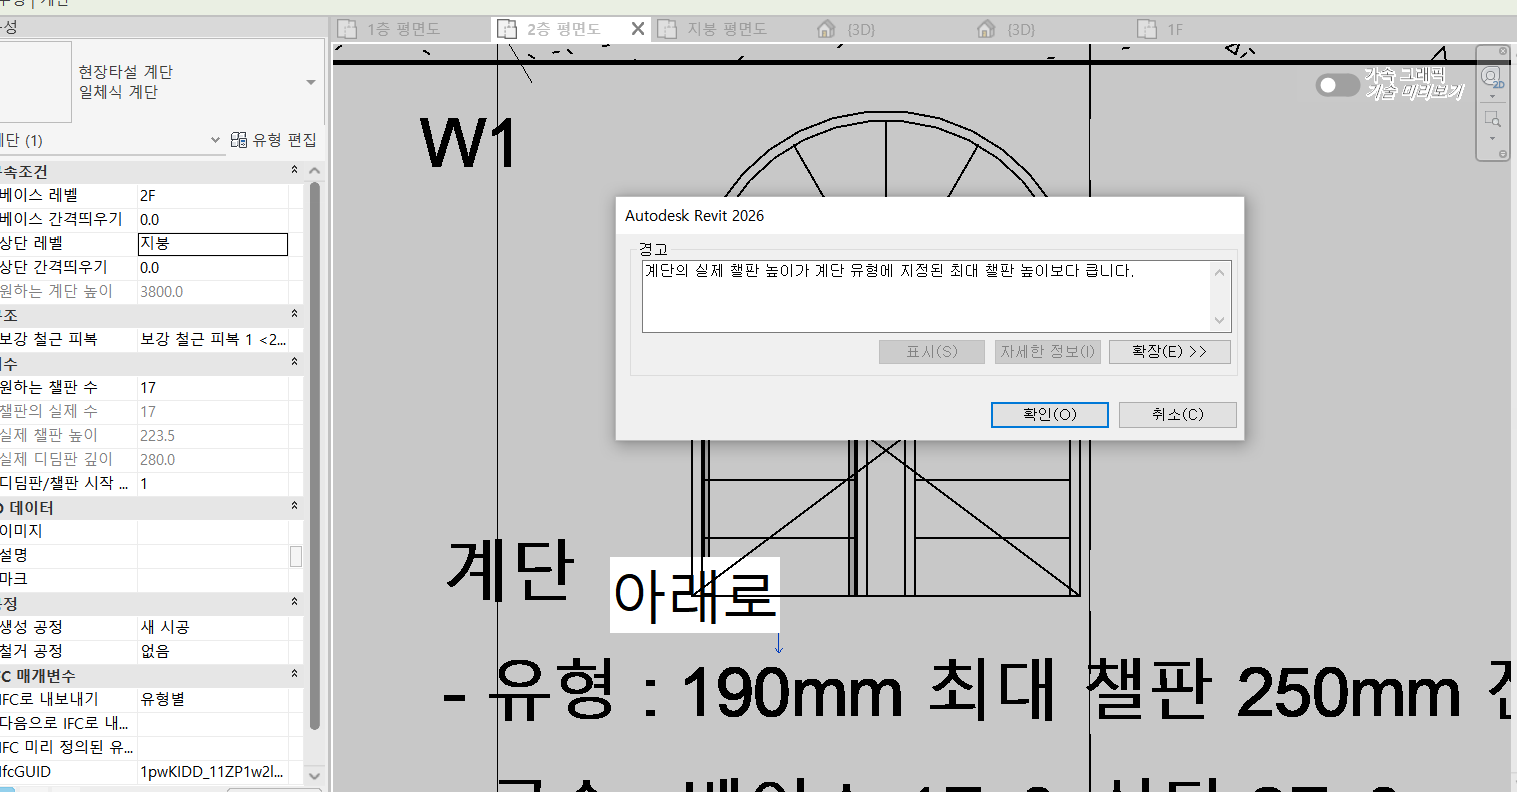Collapse the IFC 매개변수 property group
The width and height of the screenshot is (1517, 792).
point(294,675)
